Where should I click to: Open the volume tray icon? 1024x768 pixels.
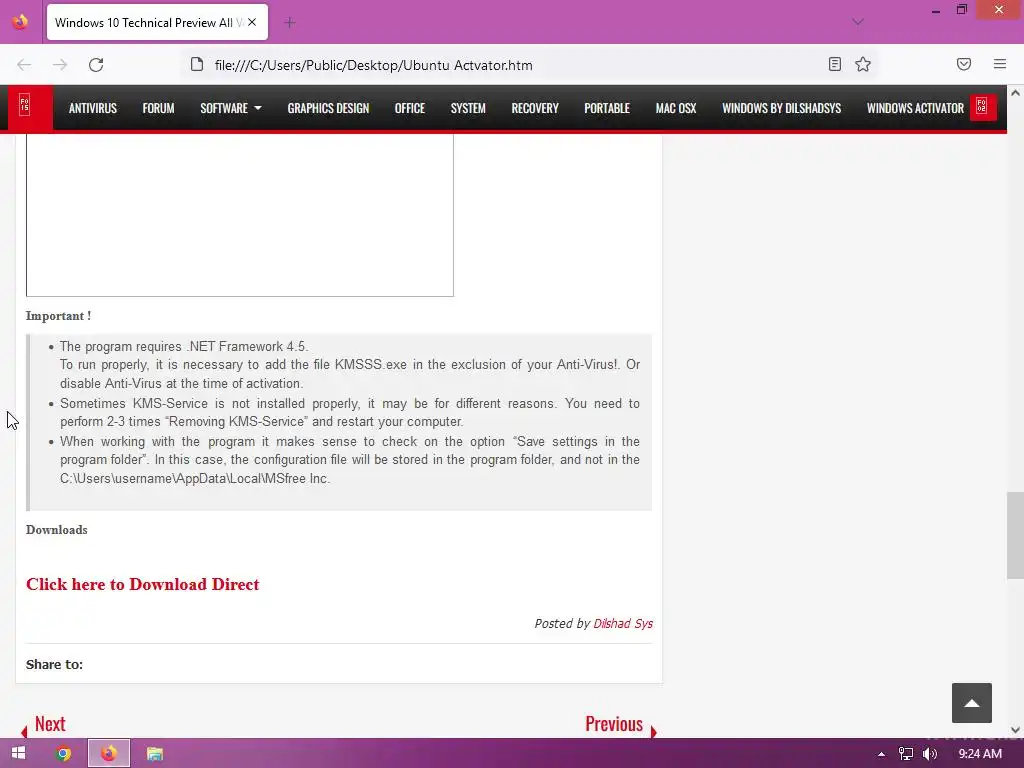click(x=930, y=754)
